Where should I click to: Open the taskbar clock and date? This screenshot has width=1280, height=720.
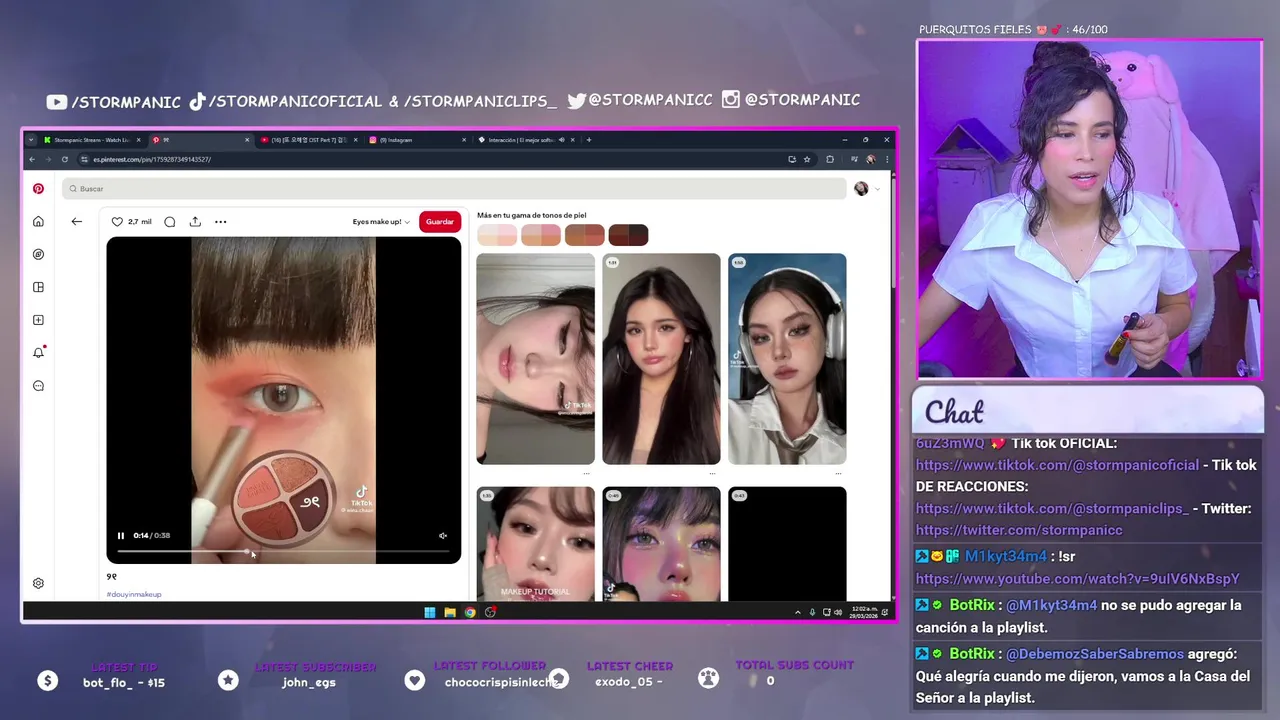click(x=864, y=612)
